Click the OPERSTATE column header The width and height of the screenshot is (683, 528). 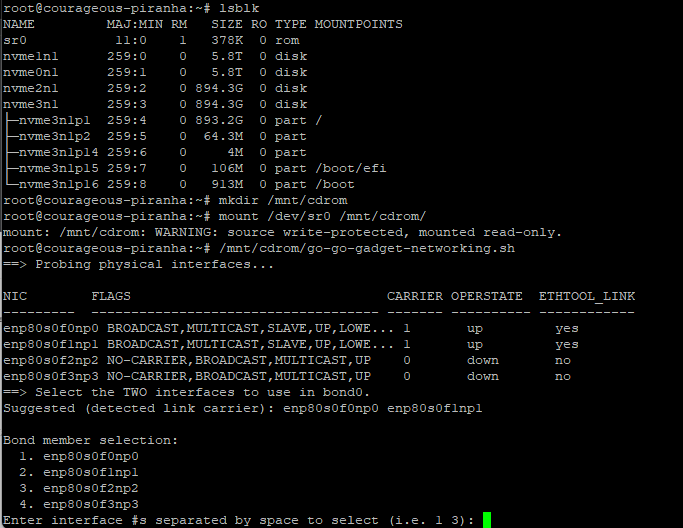coord(486,296)
